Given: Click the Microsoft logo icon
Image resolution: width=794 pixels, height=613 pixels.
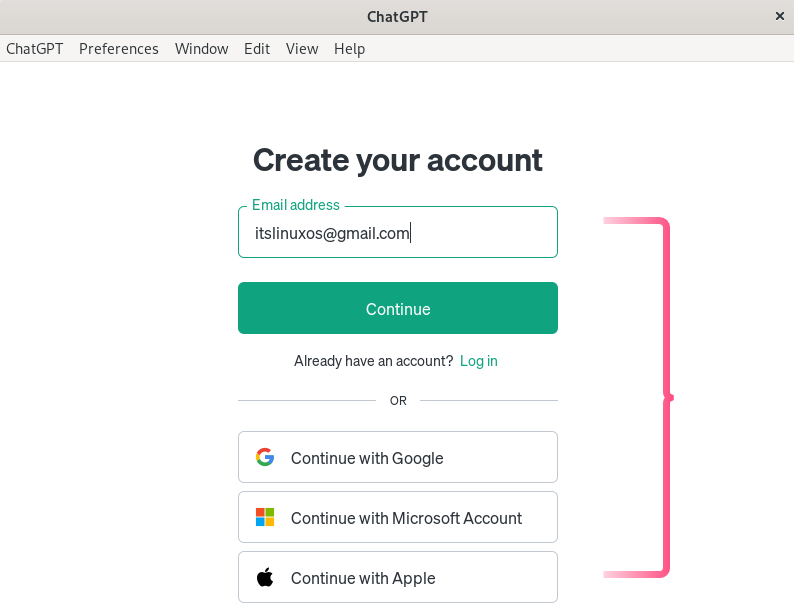Looking at the screenshot, I should 265,517.
